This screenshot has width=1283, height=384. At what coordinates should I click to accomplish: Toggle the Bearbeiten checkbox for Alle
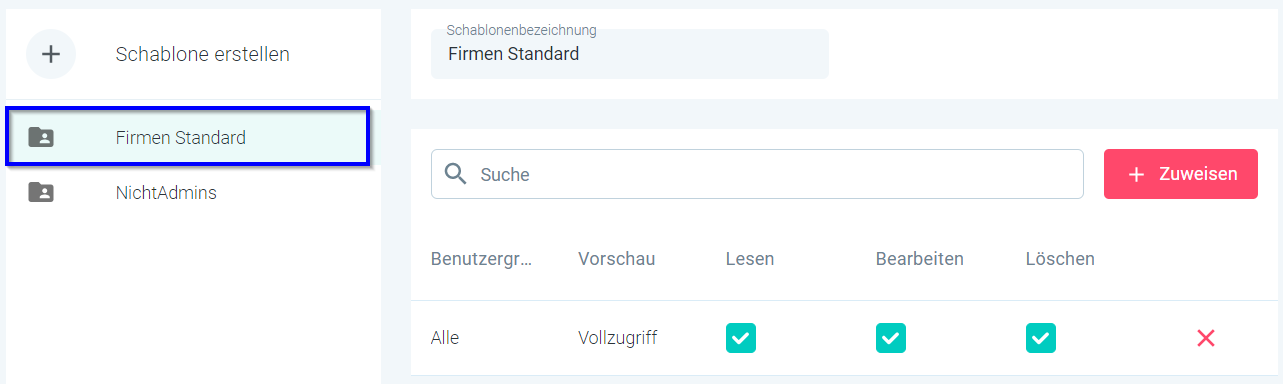point(891,338)
